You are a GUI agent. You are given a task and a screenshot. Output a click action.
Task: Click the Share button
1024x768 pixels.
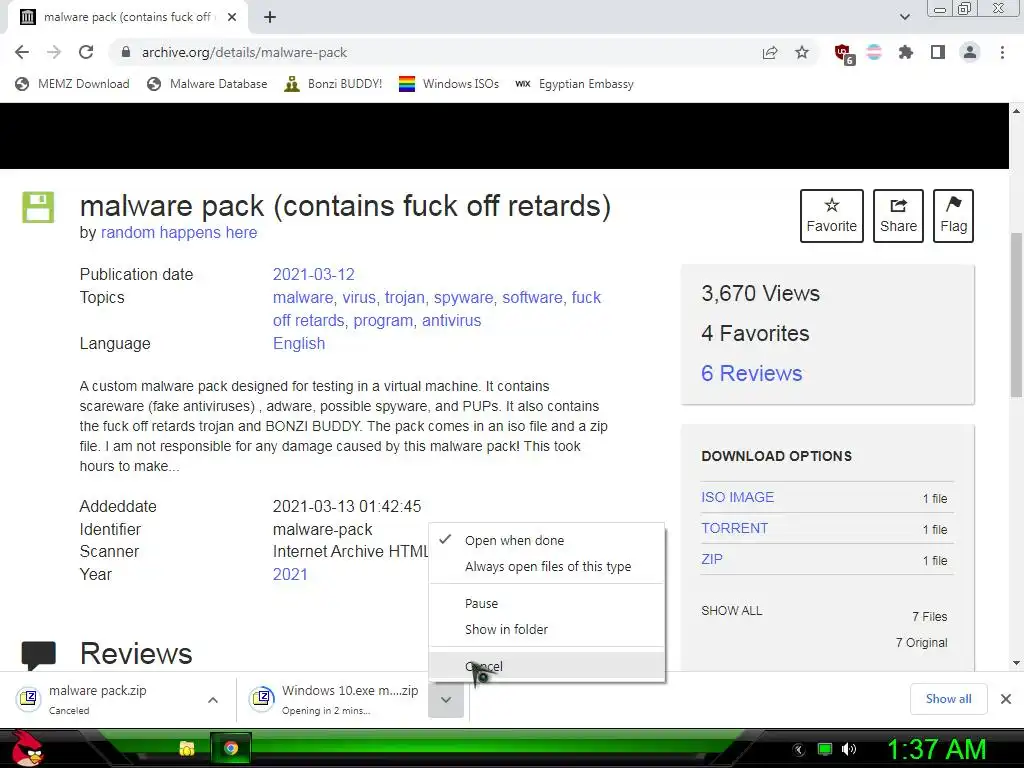tap(898, 216)
